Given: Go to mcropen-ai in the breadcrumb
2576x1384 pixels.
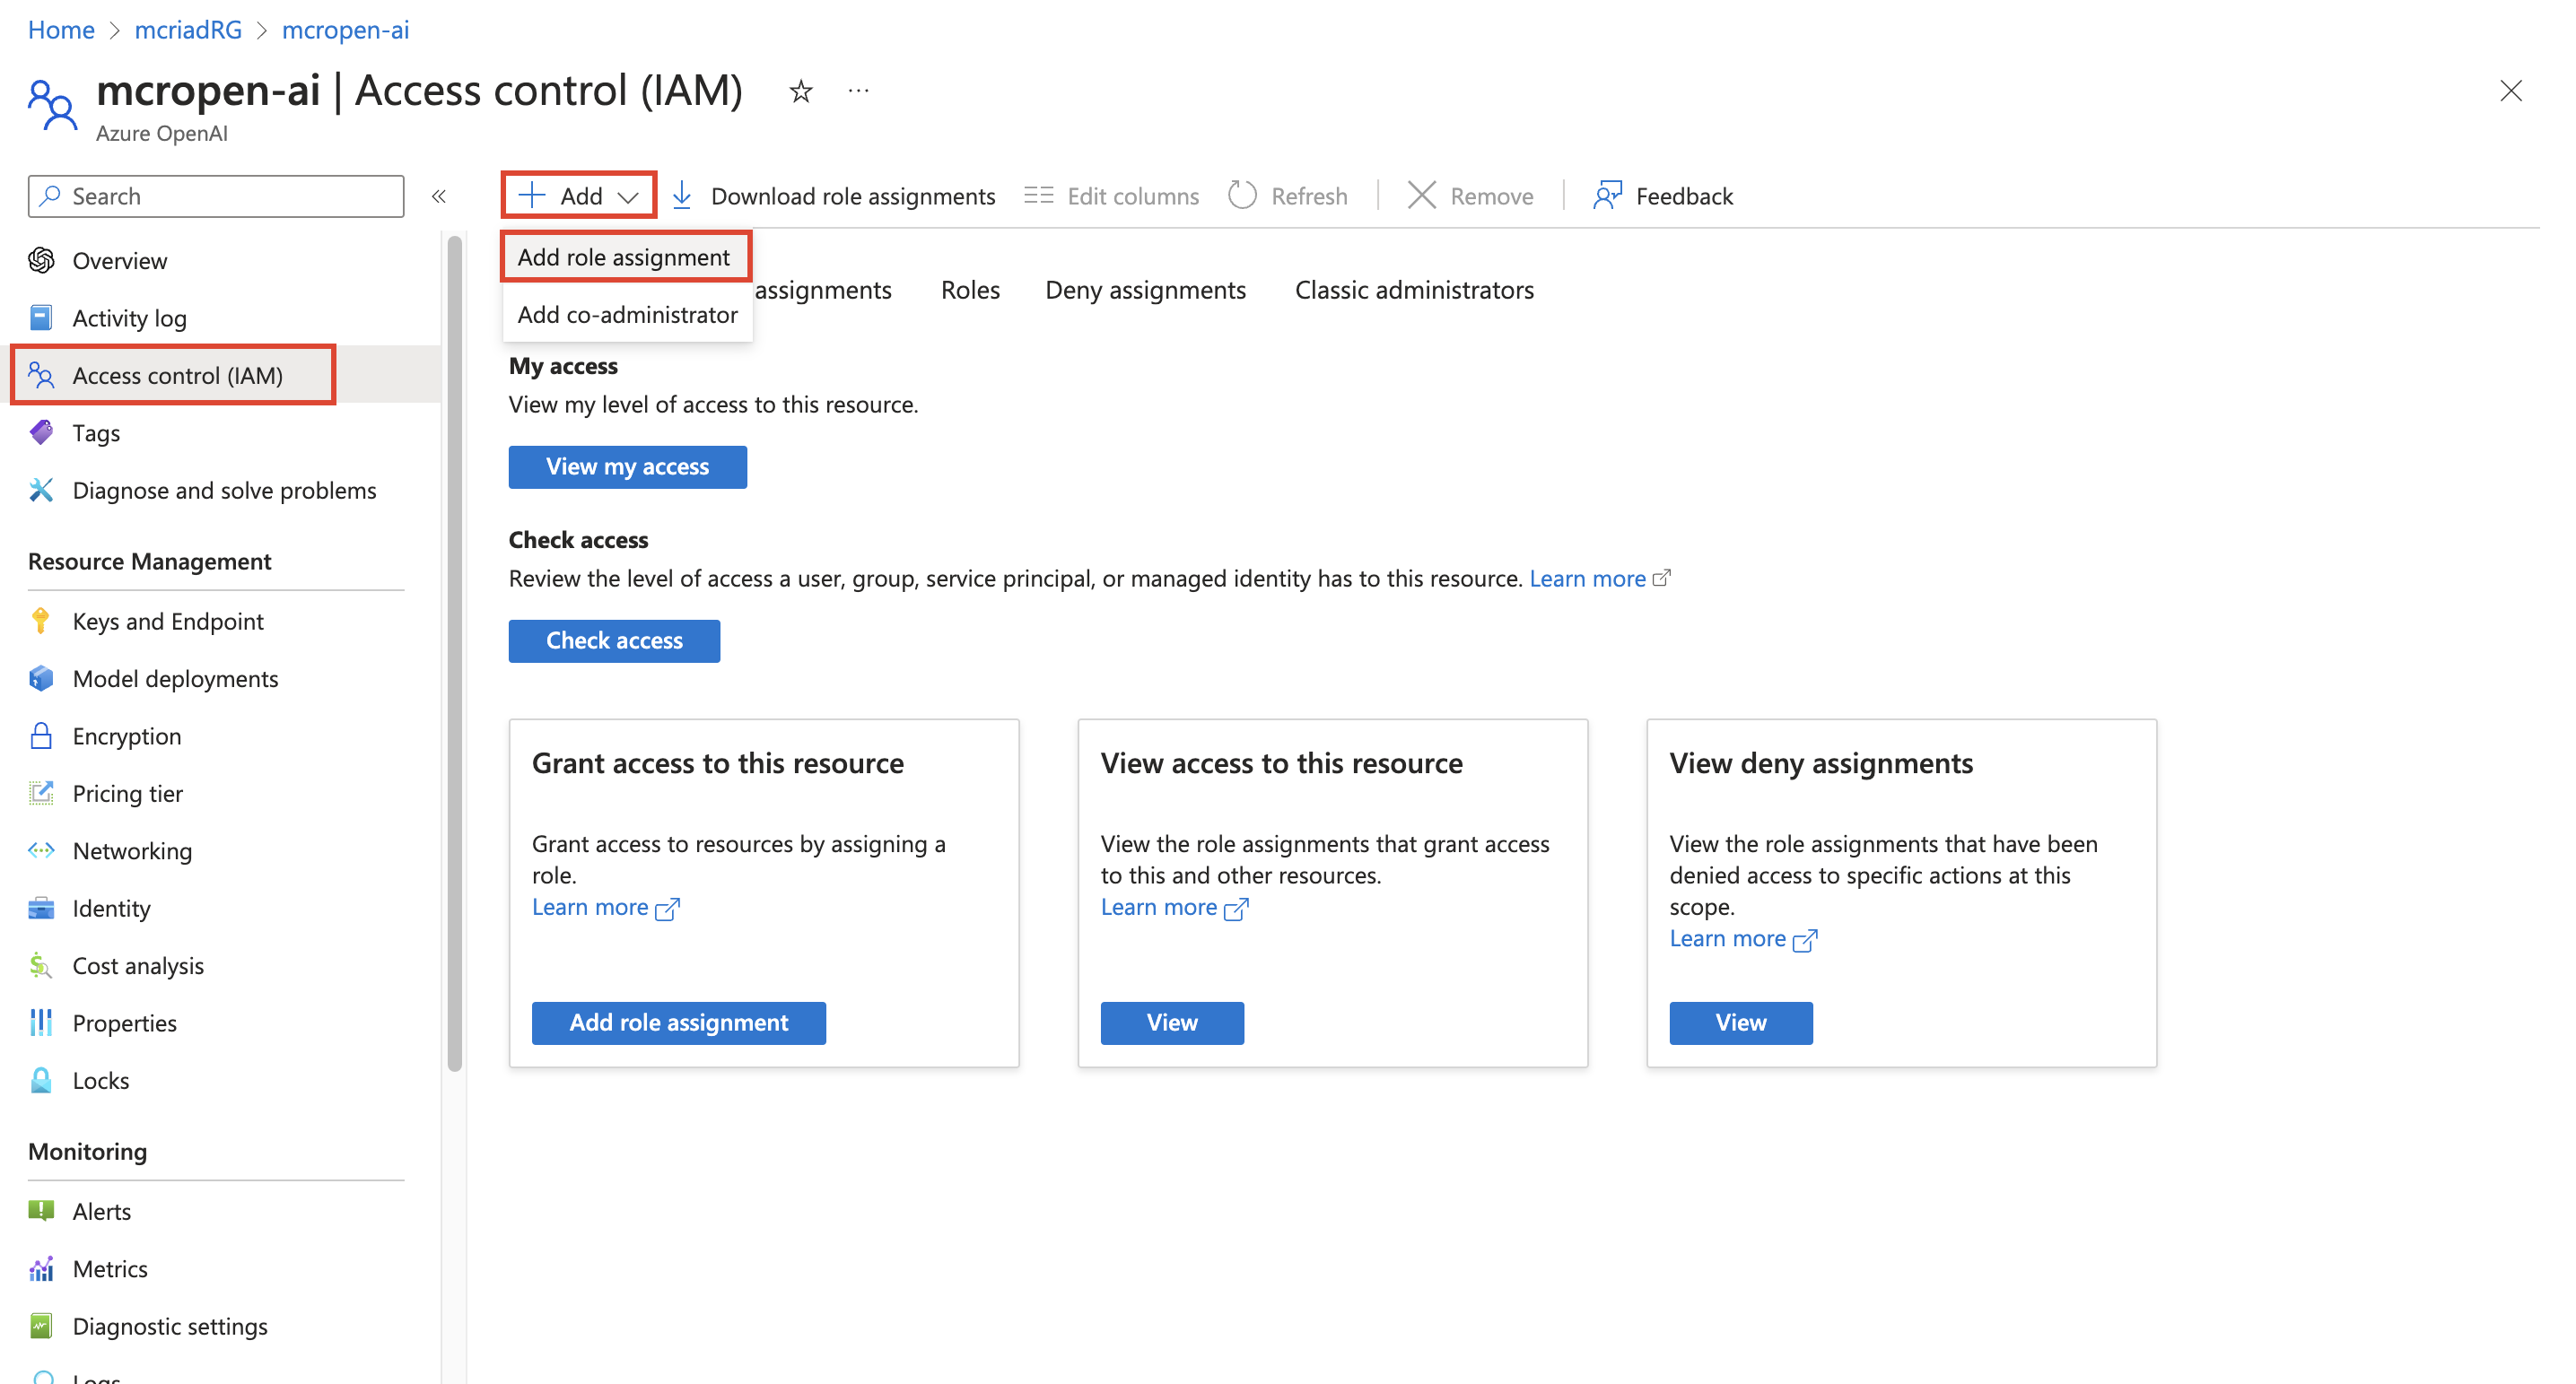Looking at the screenshot, I should pos(345,30).
